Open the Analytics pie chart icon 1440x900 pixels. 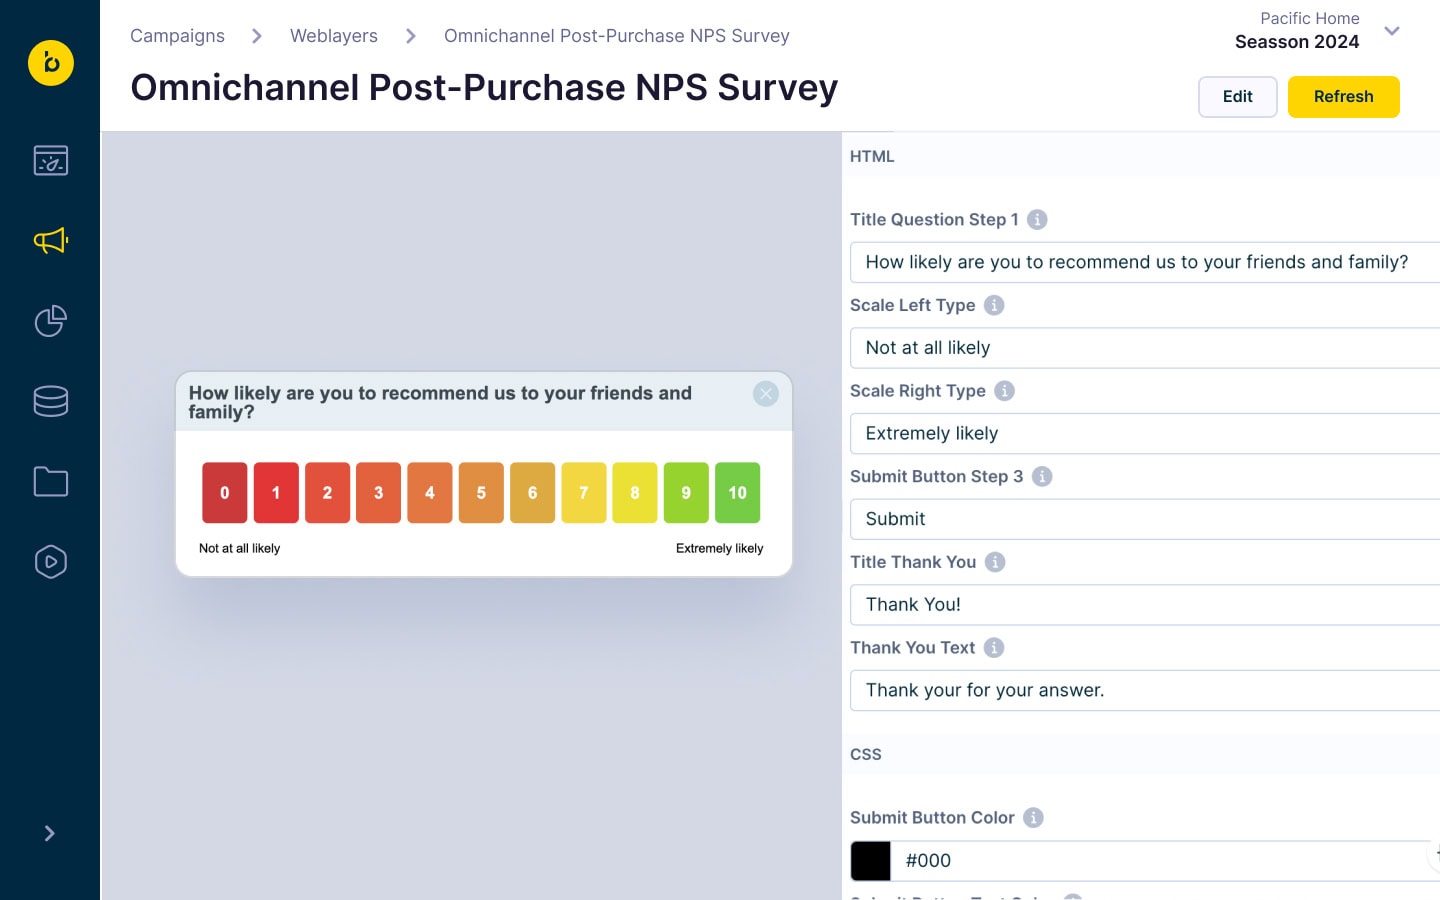click(x=51, y=321)
